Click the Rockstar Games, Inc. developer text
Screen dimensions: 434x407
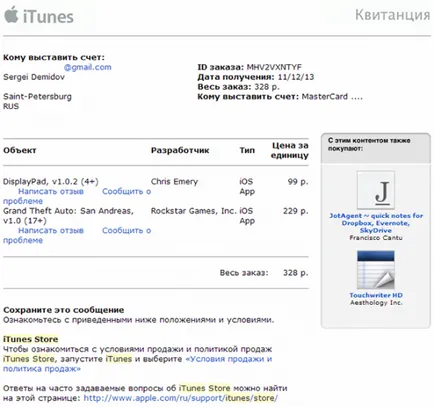(193, 211)
